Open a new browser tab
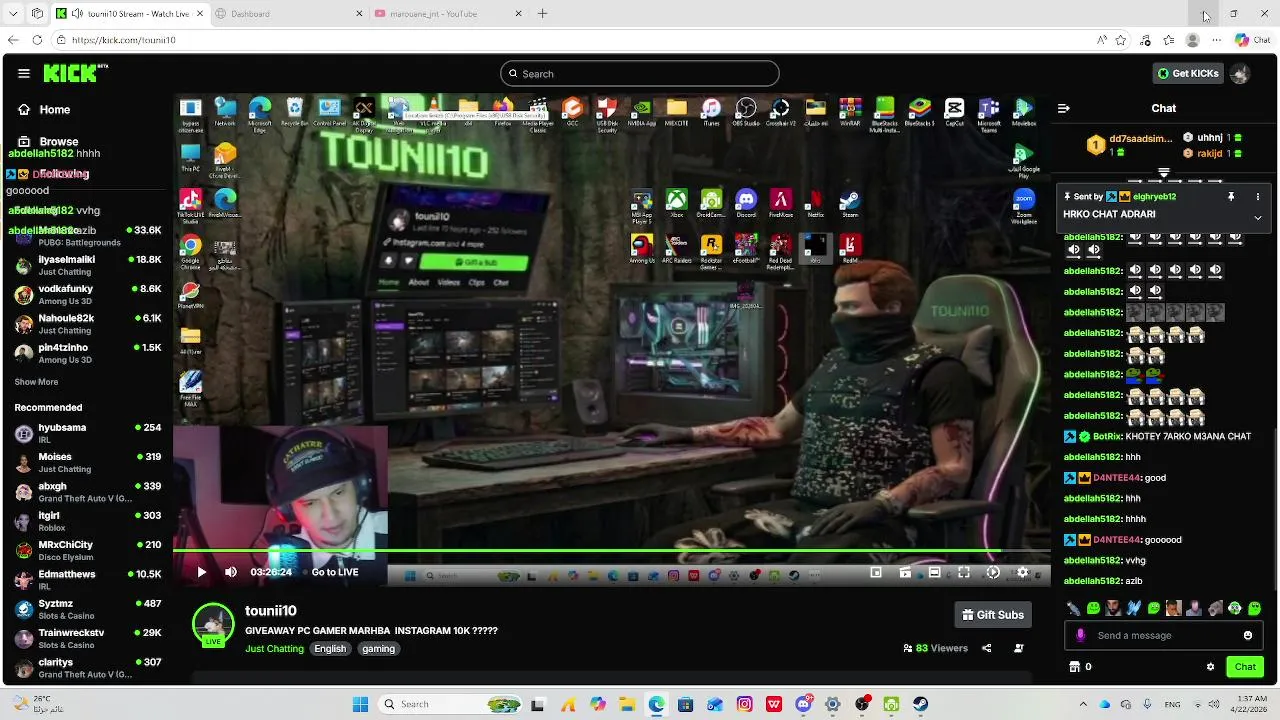Image resolution: width=1280 pixels, height=720 pixels. [x=542, y=14]
